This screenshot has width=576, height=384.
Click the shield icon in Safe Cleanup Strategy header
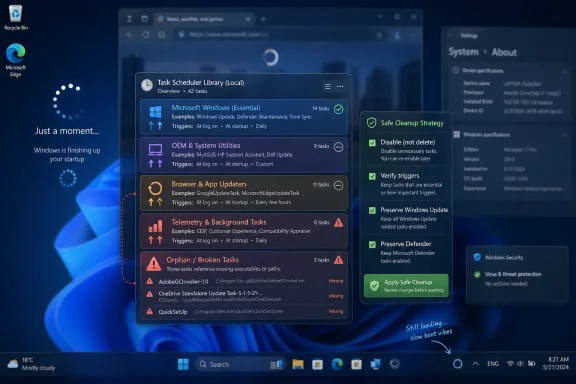tap(371, 123)
